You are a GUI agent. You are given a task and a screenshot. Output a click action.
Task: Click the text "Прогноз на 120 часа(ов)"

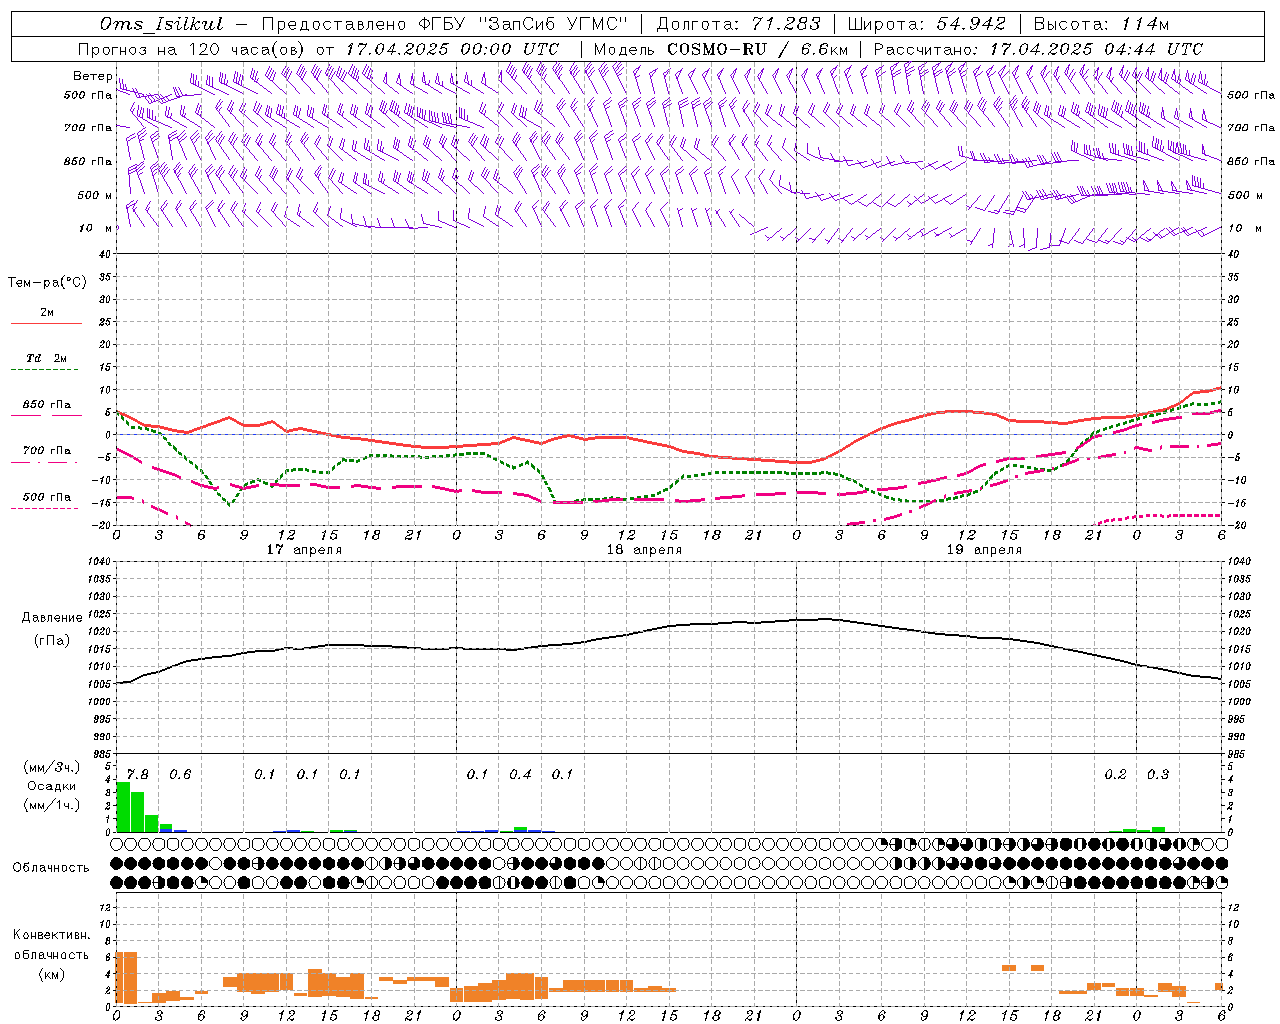click(192, 49)
